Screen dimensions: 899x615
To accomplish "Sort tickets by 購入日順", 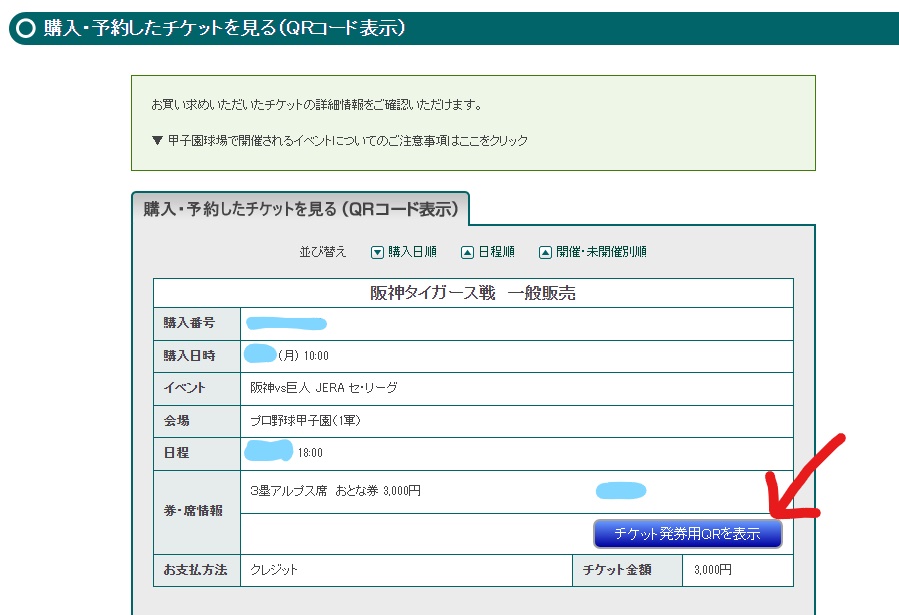I will (x=412, y=252).
